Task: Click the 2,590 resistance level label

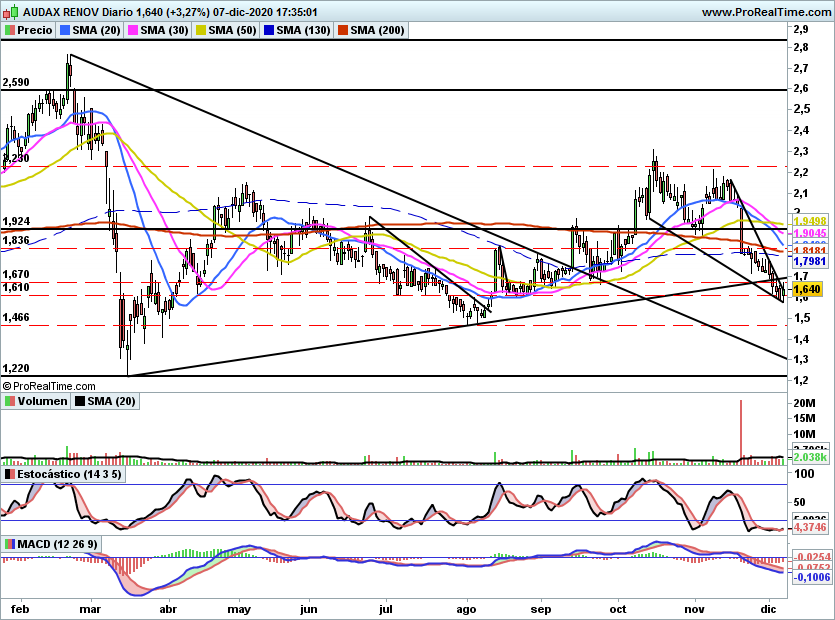Action: tap(16, 83)
